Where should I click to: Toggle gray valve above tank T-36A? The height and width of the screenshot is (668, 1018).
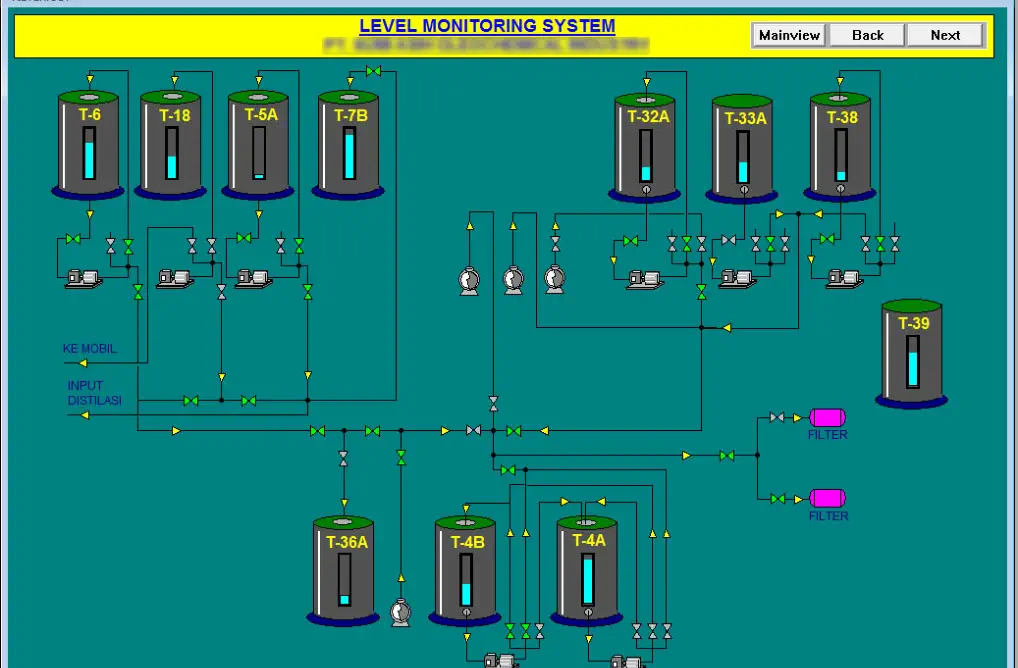point(344,458)
